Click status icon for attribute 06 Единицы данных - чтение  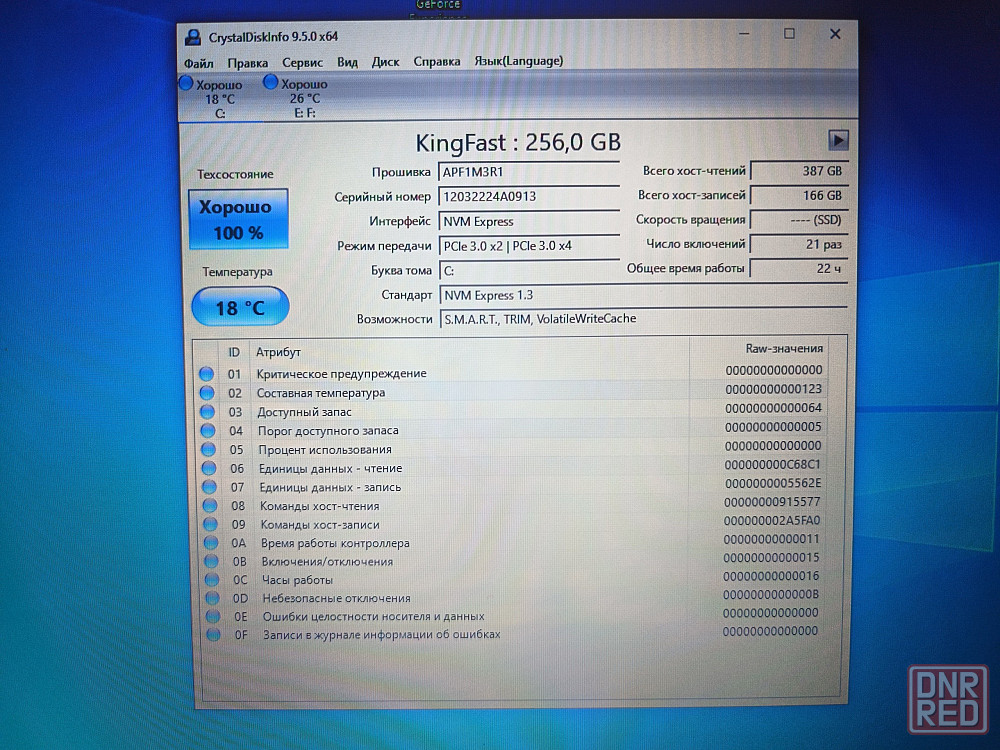pyautogui.click(x=209, y=468)
